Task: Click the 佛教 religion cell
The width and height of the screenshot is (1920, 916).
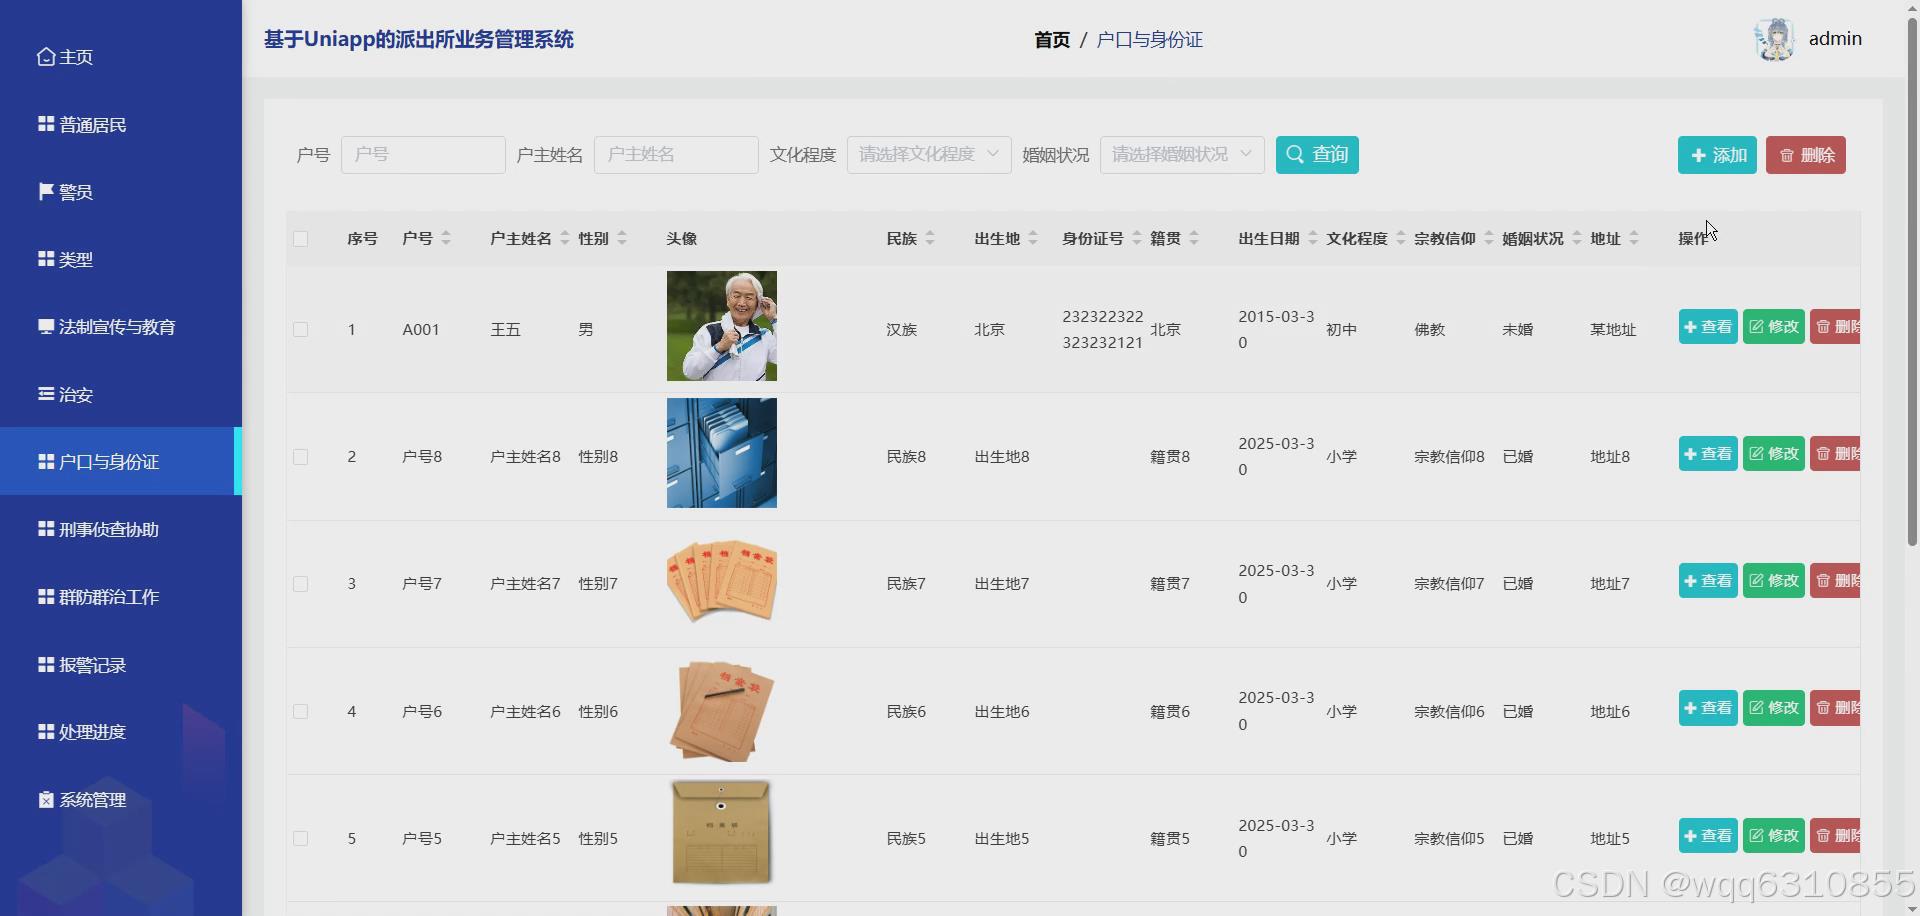Action: (x=1430, y=330)
